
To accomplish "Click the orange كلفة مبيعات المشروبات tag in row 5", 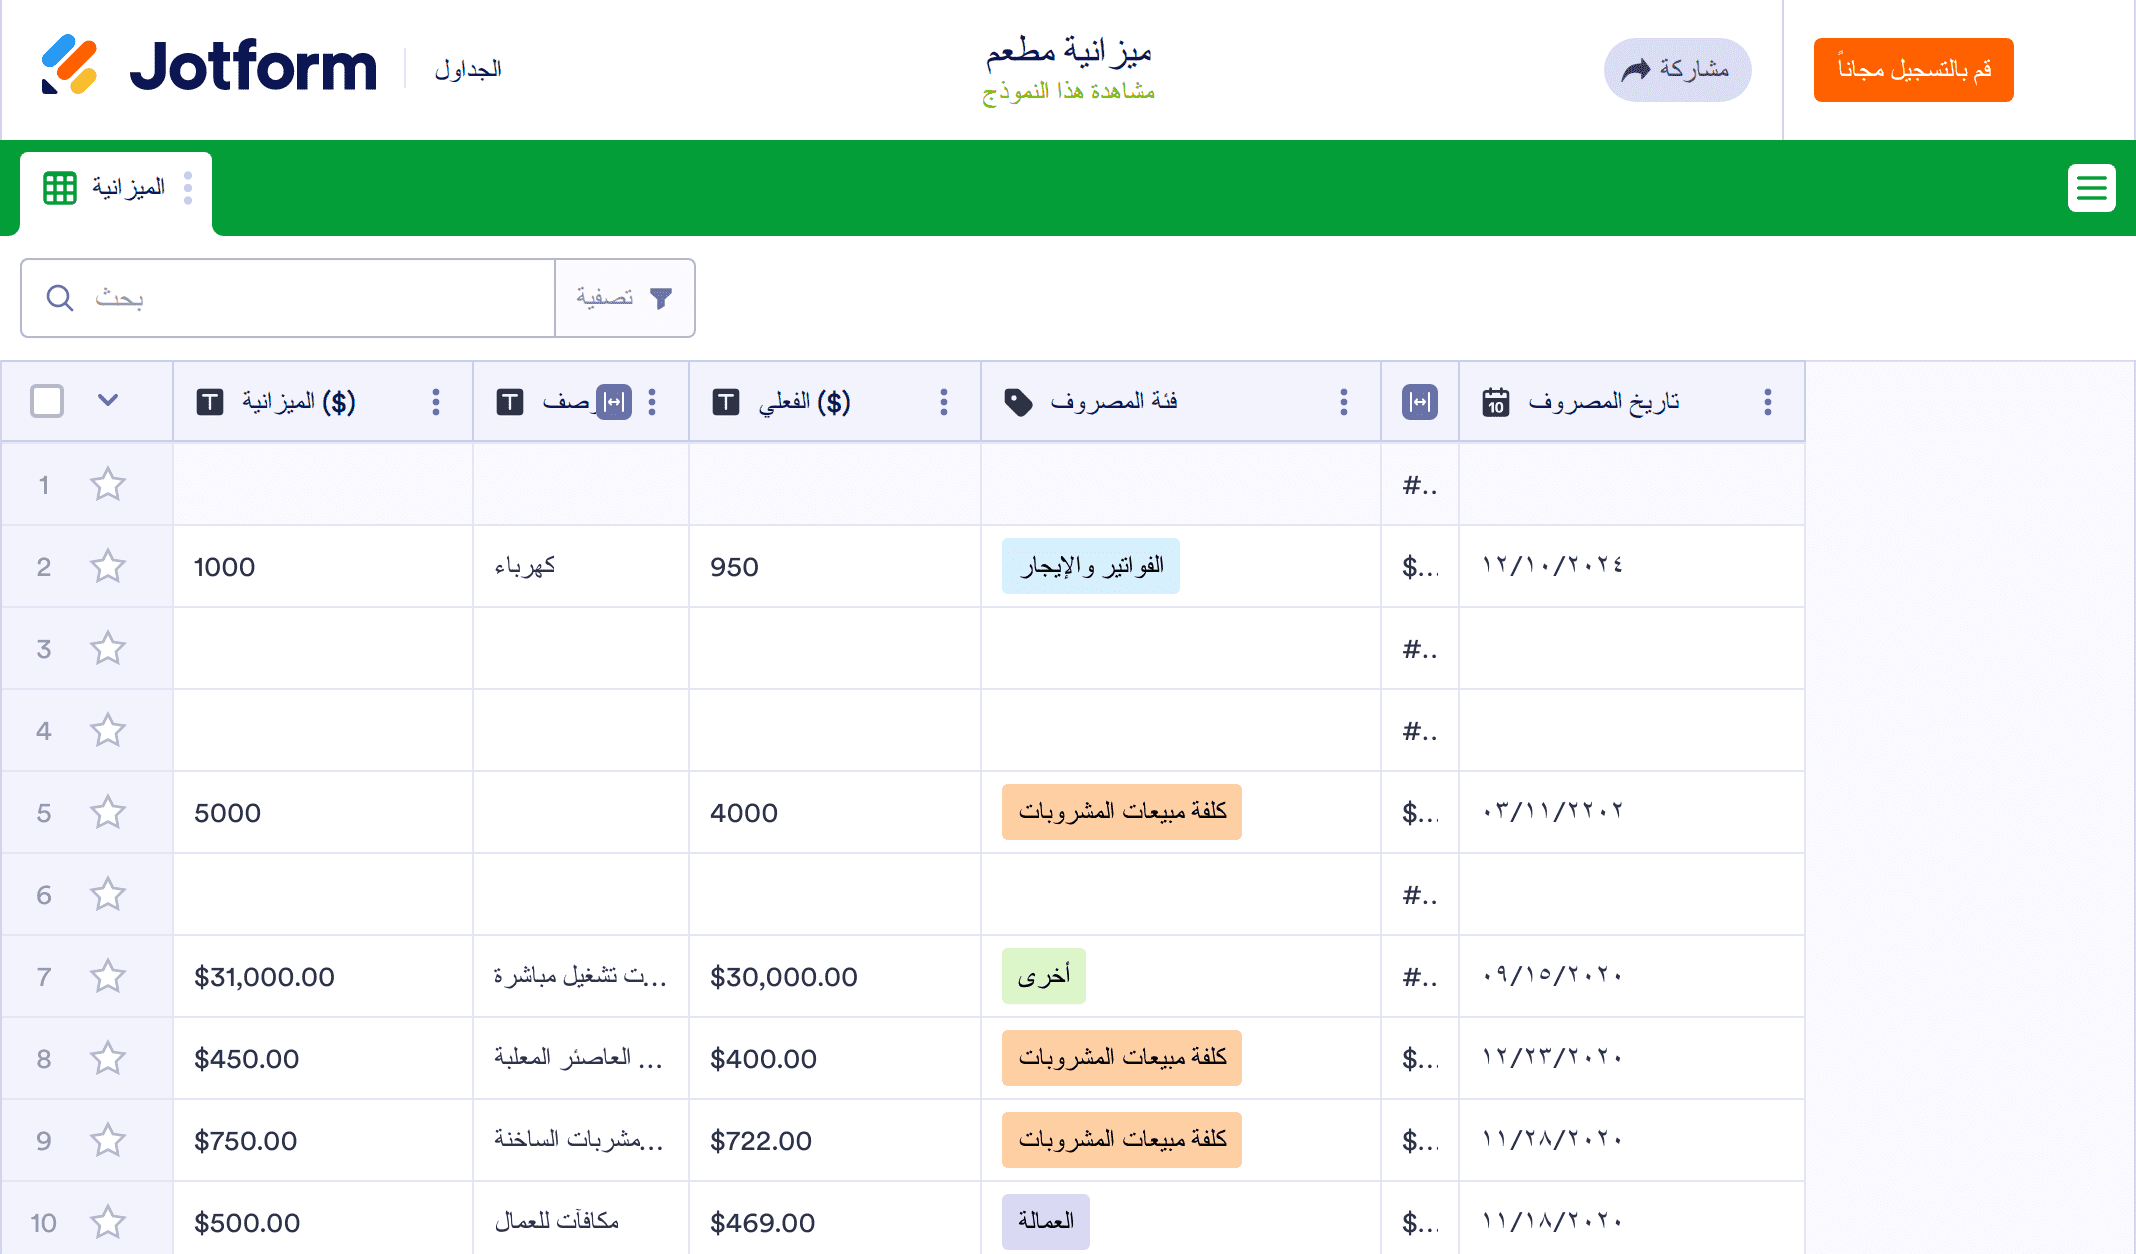I will [x=1121, y=812].
